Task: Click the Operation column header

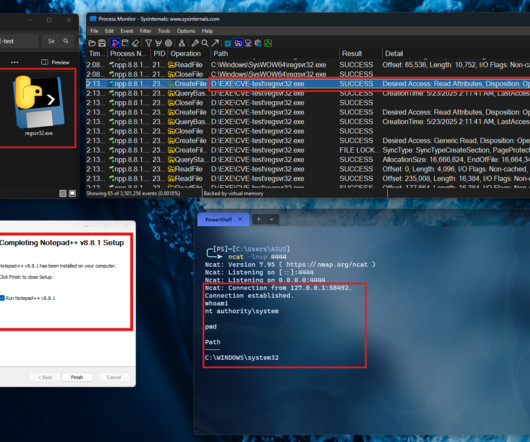Action: point(189,53)
